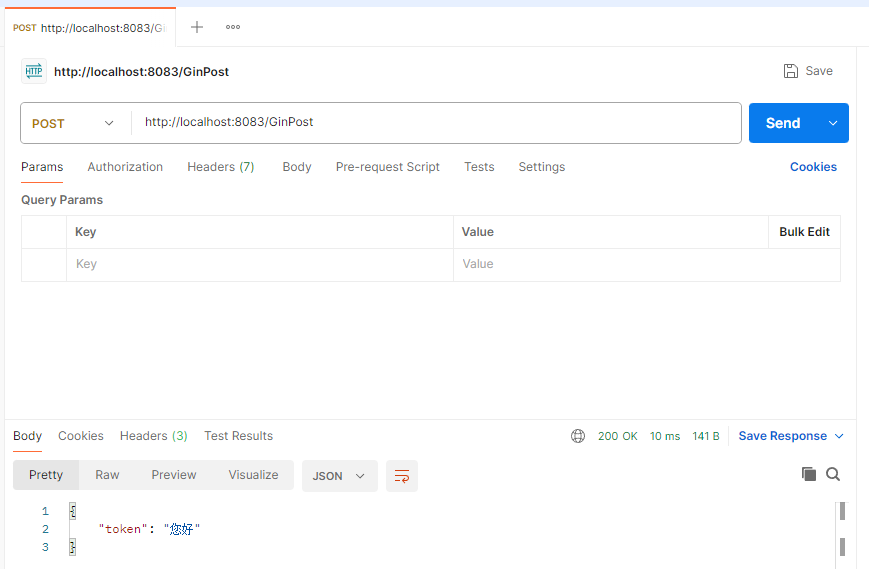The image size is (869, 569).
Task: Send the POST request
Action: click(x=782, y=123)
